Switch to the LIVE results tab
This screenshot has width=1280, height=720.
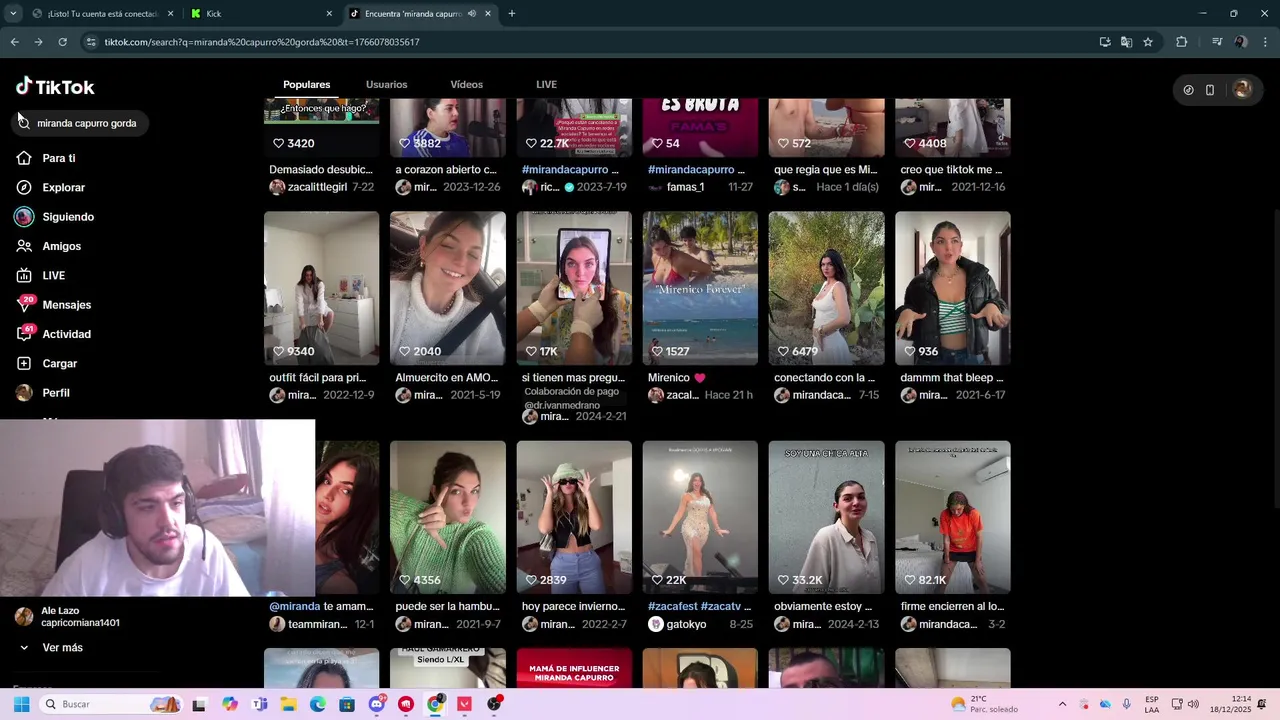coord(546,84)
